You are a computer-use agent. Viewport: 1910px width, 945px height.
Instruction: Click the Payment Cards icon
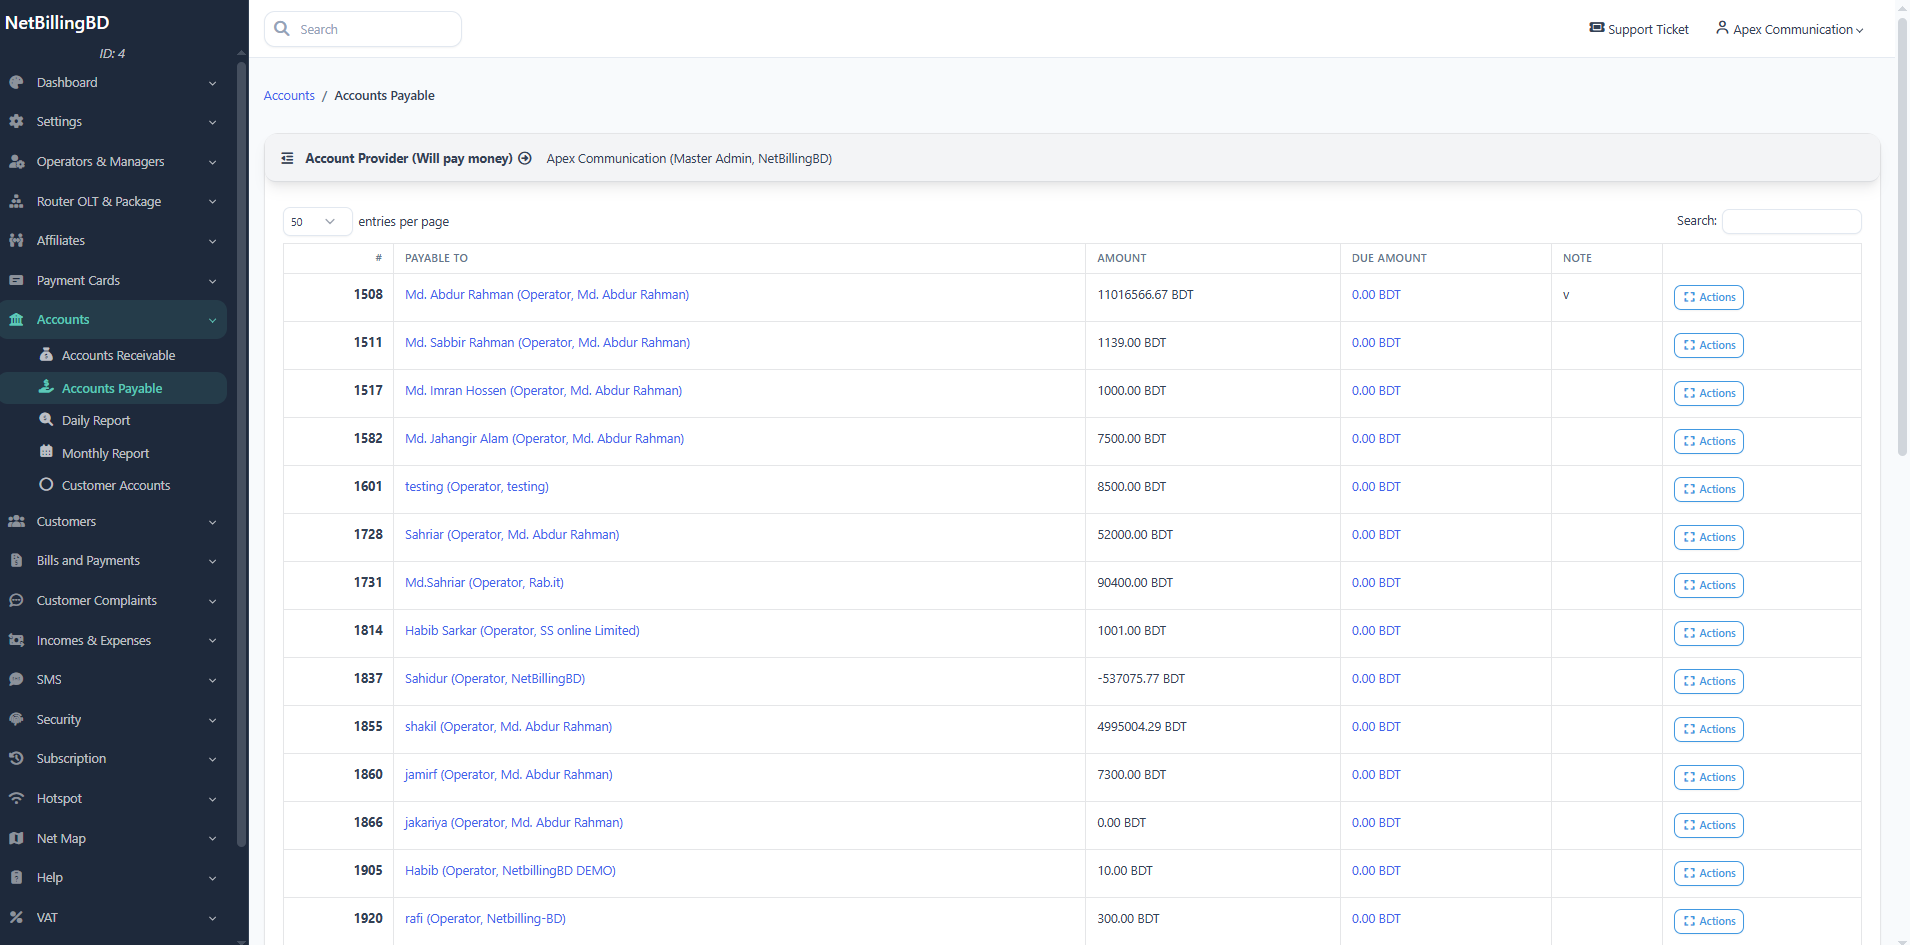(x=16, y=280)
